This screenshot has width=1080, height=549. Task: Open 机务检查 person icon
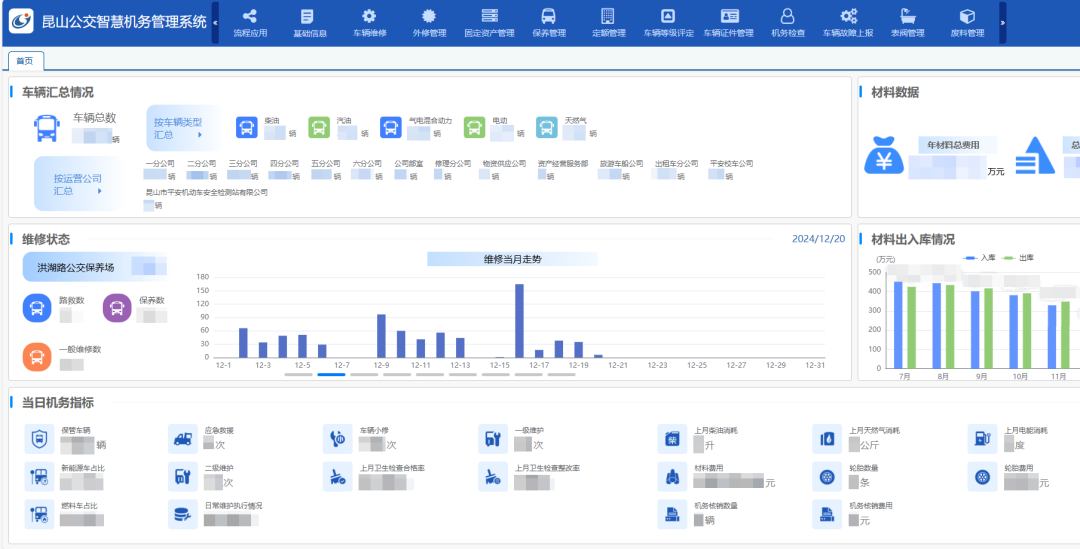[x=788, y=17]
